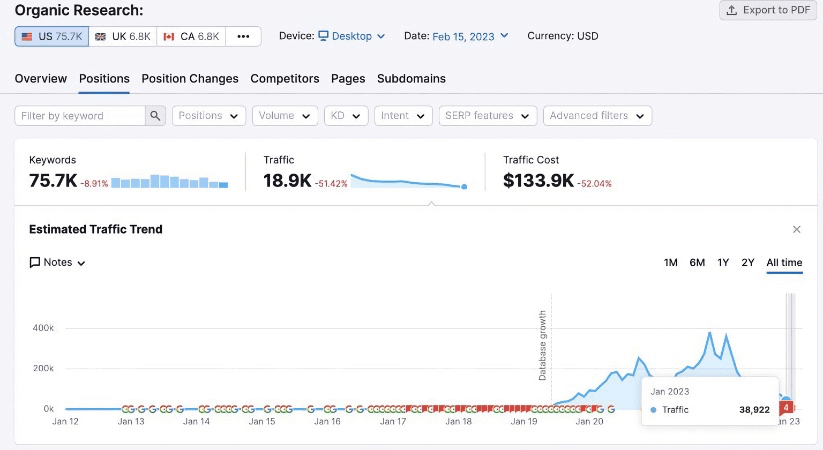Switch to the CA 6.8K database

pyautogui.click(x=190, y=37)
